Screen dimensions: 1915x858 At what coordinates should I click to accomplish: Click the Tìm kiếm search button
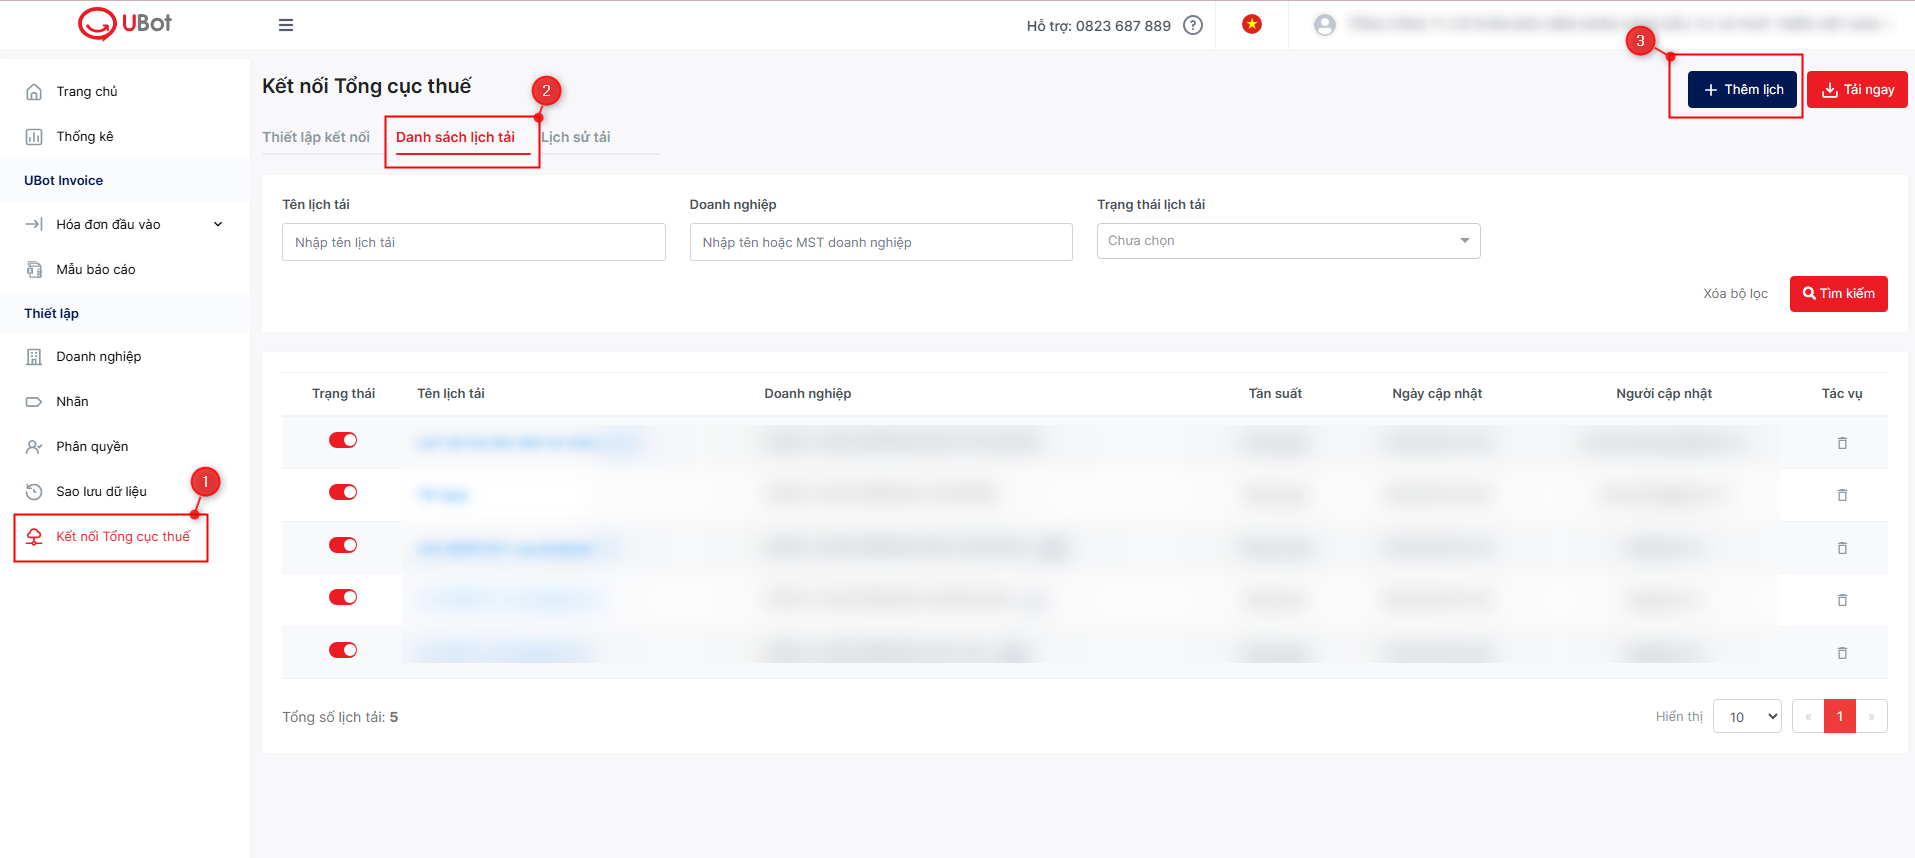[x=1838, y=293]
